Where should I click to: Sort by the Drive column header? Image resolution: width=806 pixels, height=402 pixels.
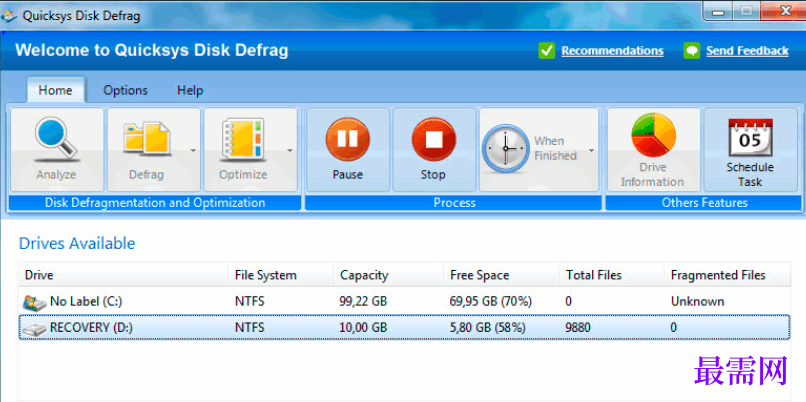(123, 275)
